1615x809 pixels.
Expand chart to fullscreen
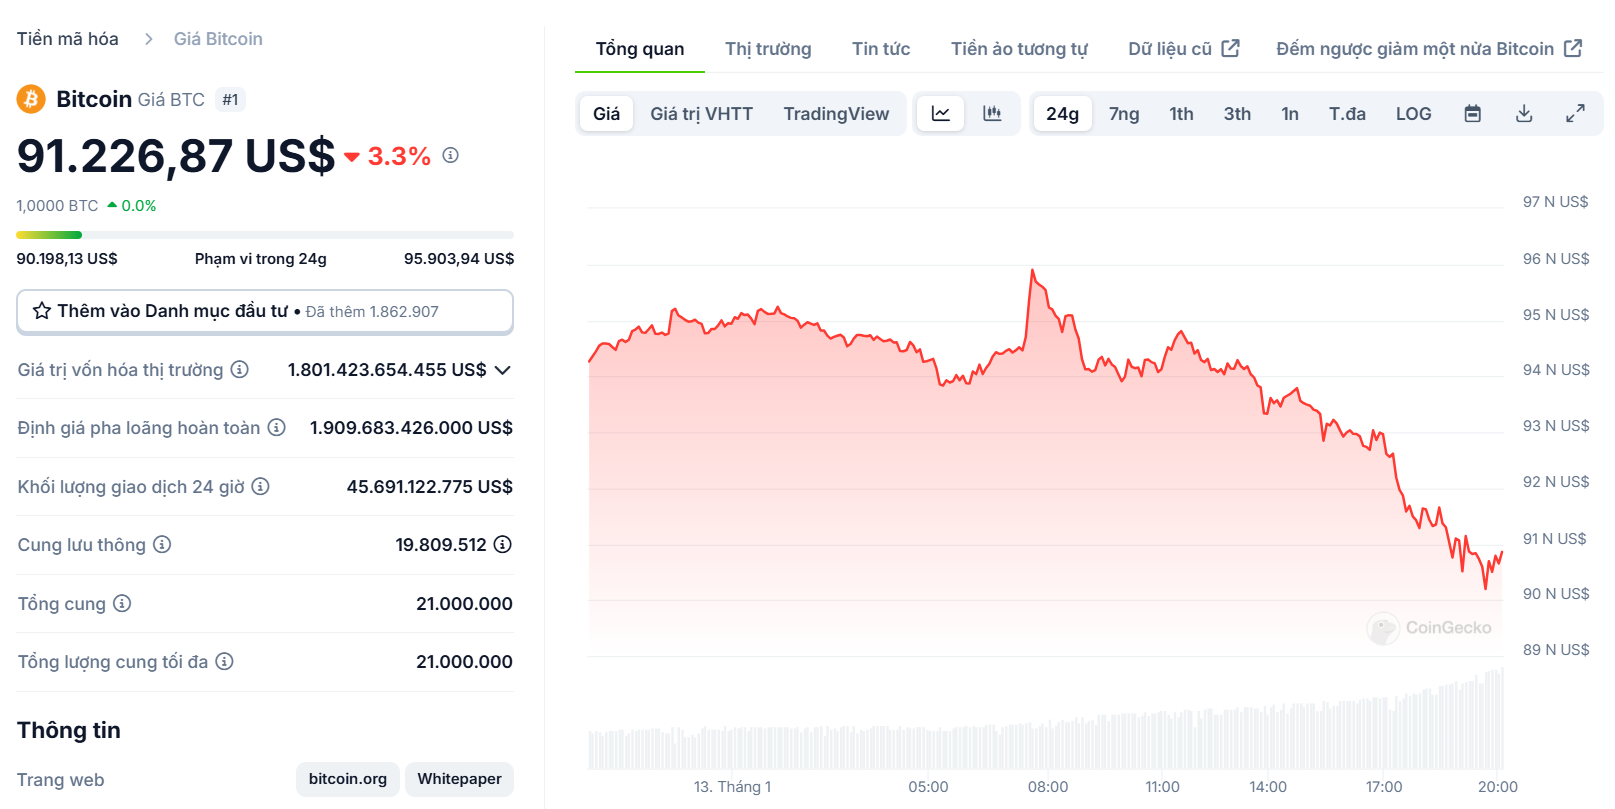coord(1575,114)
